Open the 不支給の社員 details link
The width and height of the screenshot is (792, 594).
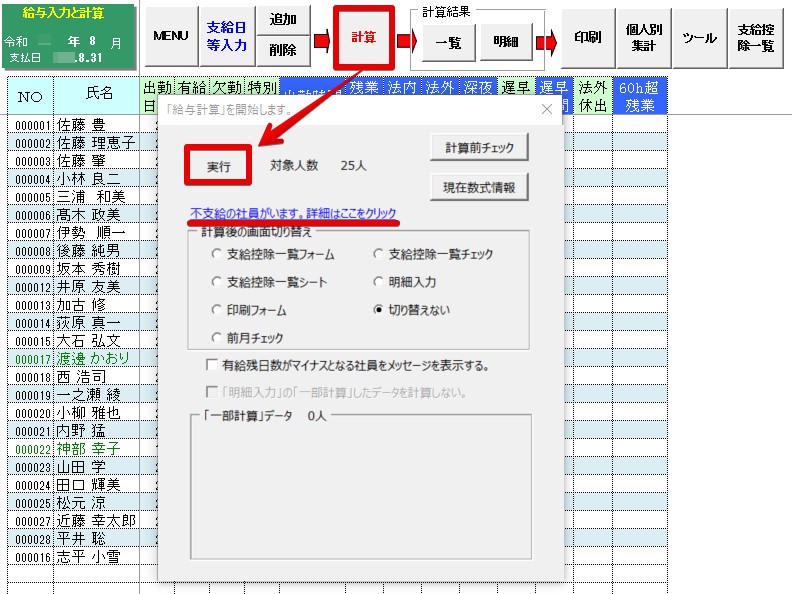(293, 214)
